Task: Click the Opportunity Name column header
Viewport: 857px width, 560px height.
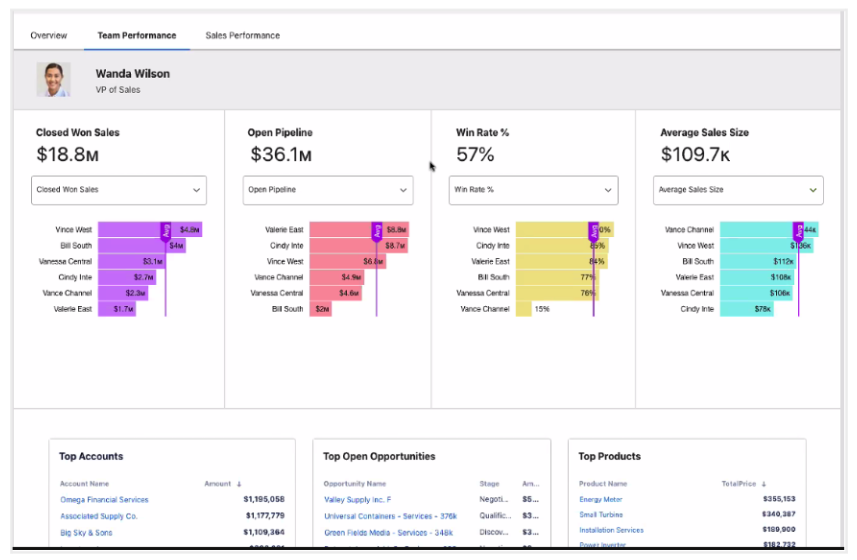Action: coord(355,484)
